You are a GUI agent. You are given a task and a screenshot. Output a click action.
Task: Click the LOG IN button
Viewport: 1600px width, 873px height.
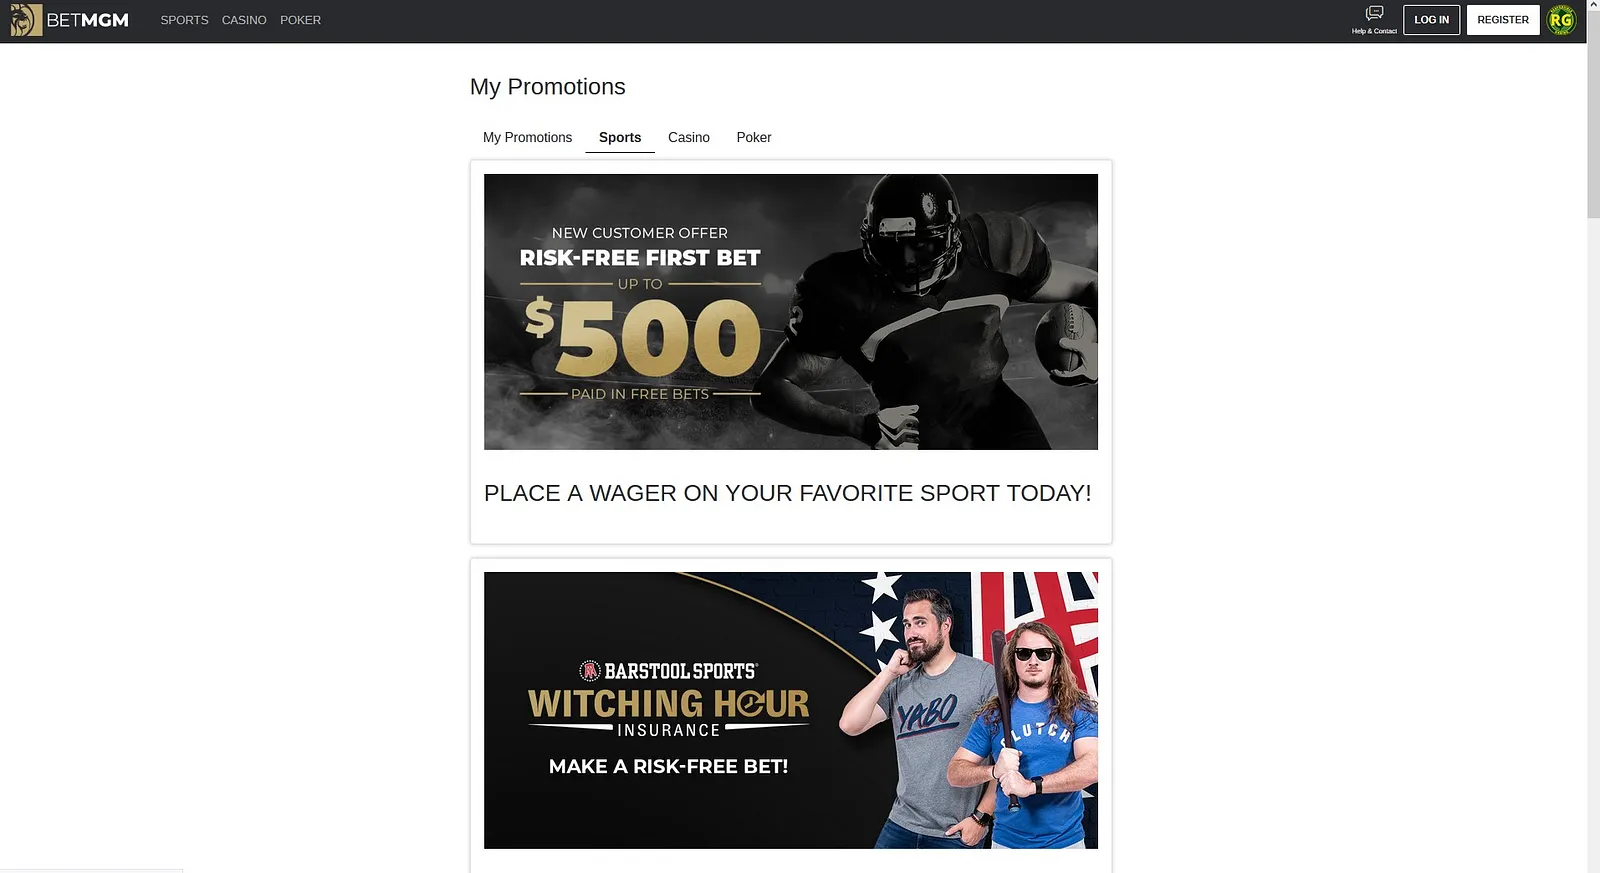pyautogui.click(x=1431, y=20)
